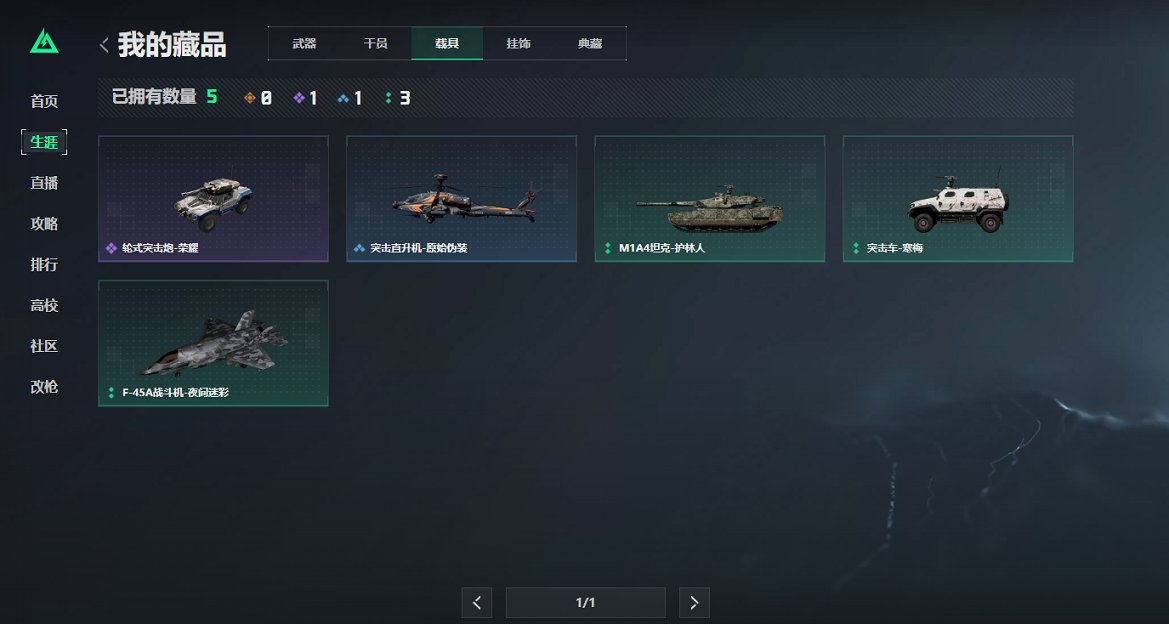The width and height of the screenshot is (1169, 624).
Task: Select the F-45A战斗机-夜间迷彩 jet card
Action: click(213, 344)
